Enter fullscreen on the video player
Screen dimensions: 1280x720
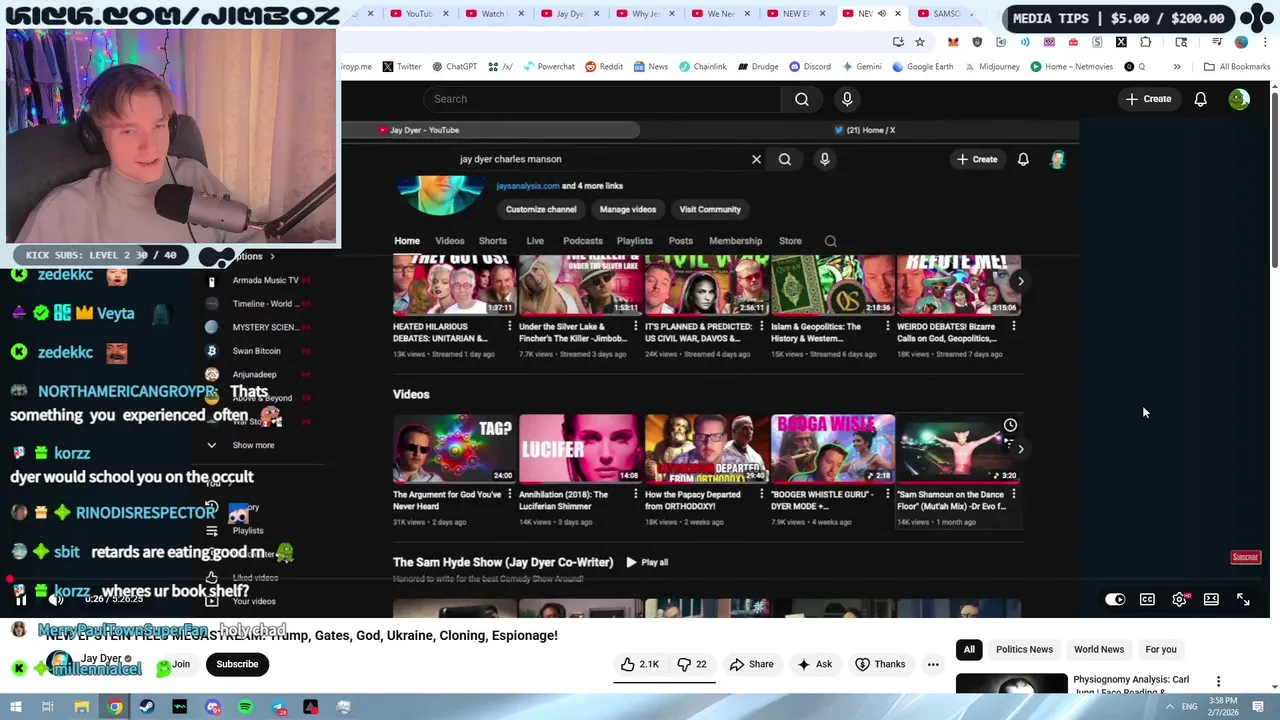click(1243, 599)
